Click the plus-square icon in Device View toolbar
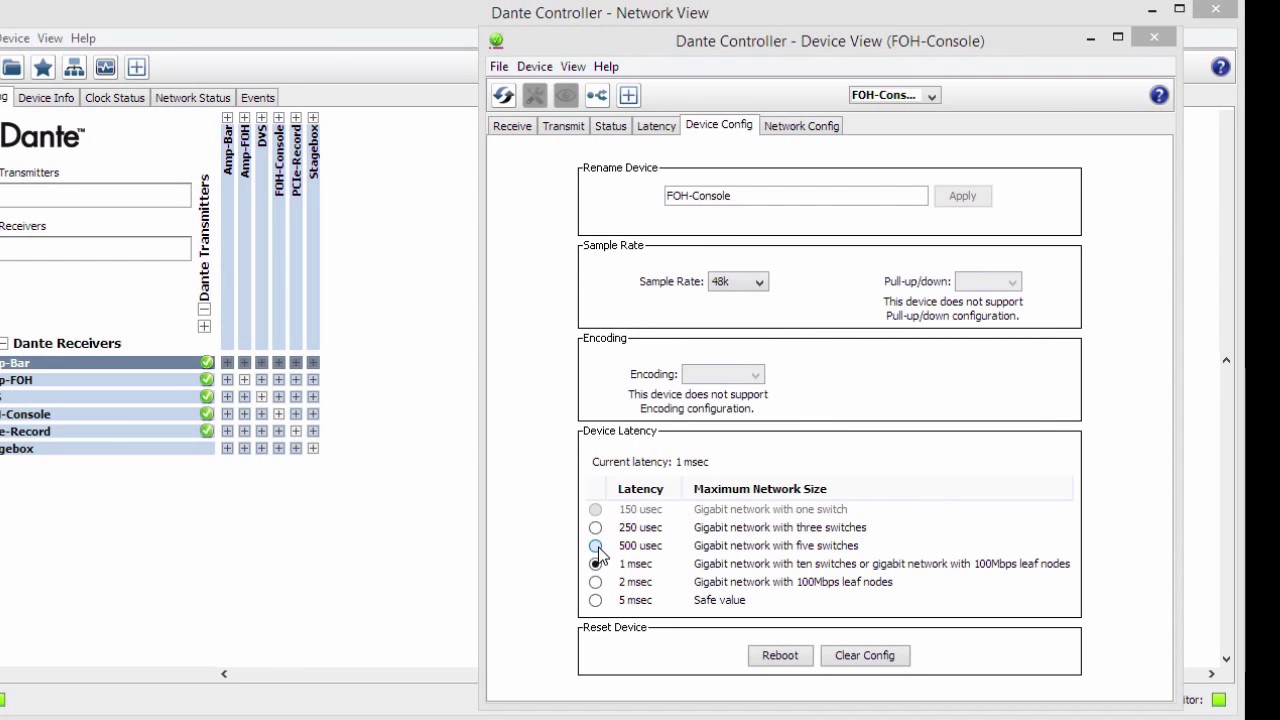 pyautogui.click(x=628, y=95)
